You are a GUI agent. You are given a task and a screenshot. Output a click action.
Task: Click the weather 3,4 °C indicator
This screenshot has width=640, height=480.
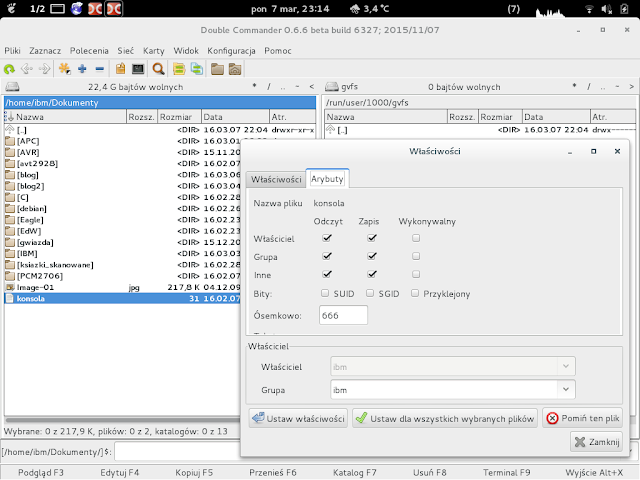click(369, 9)
